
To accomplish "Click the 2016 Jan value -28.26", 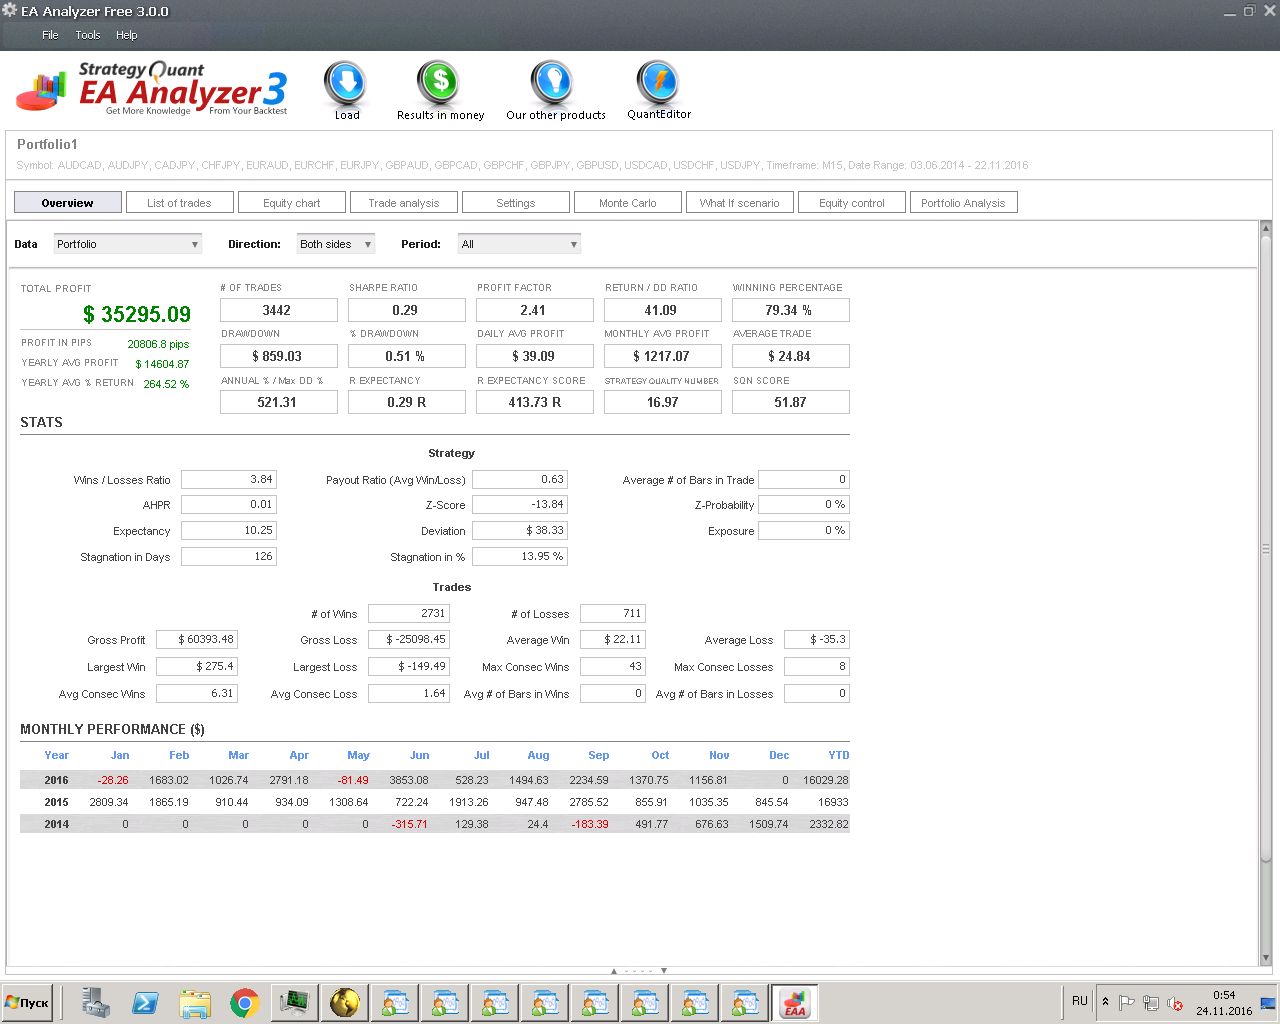I will [113, 780].
